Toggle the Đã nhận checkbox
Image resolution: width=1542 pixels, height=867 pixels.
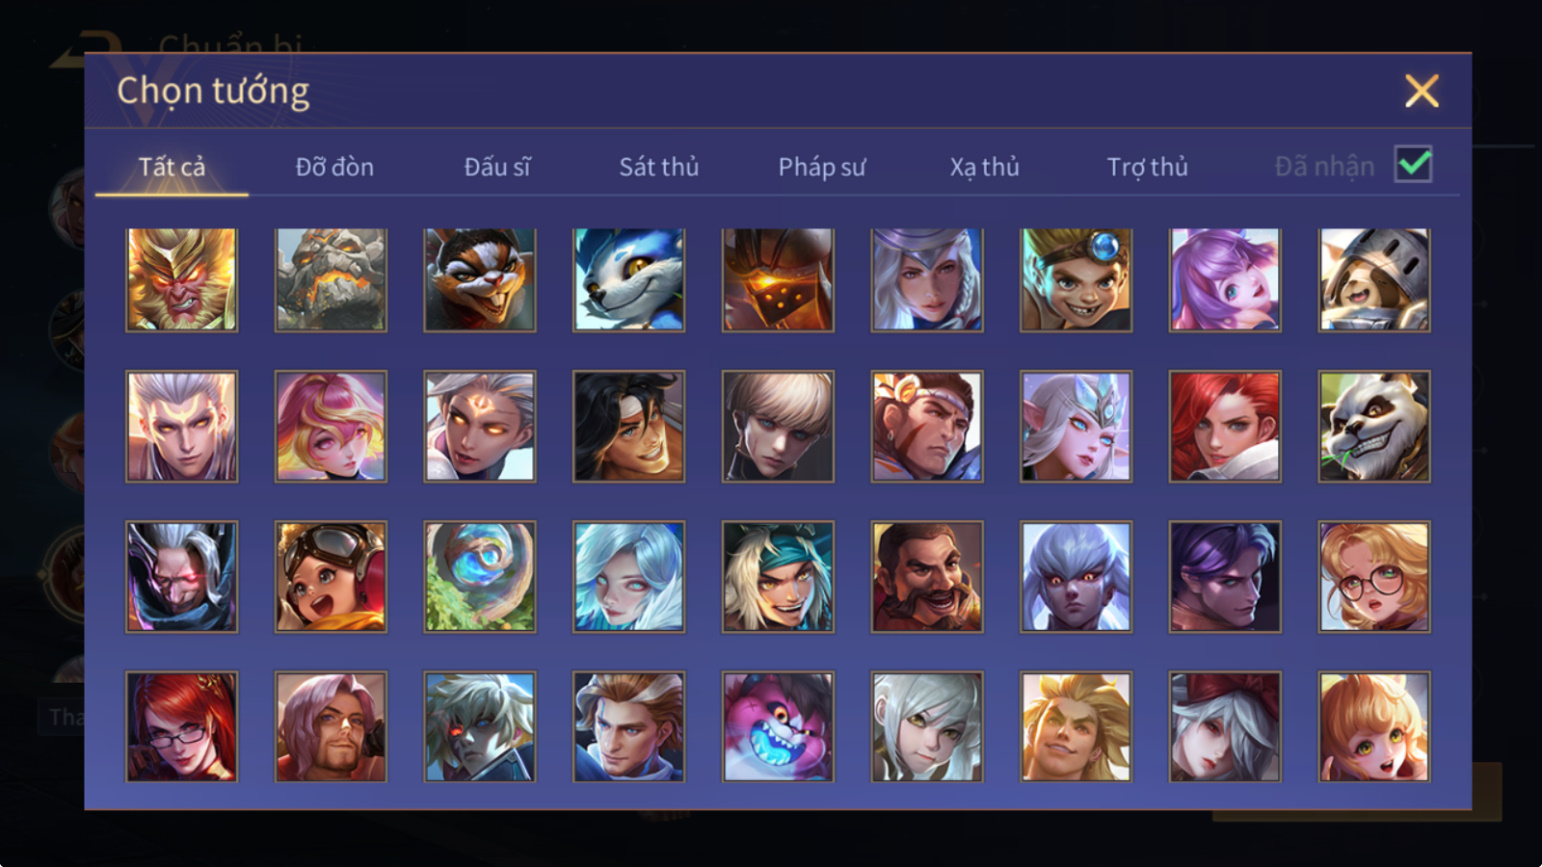point(1413,164)
